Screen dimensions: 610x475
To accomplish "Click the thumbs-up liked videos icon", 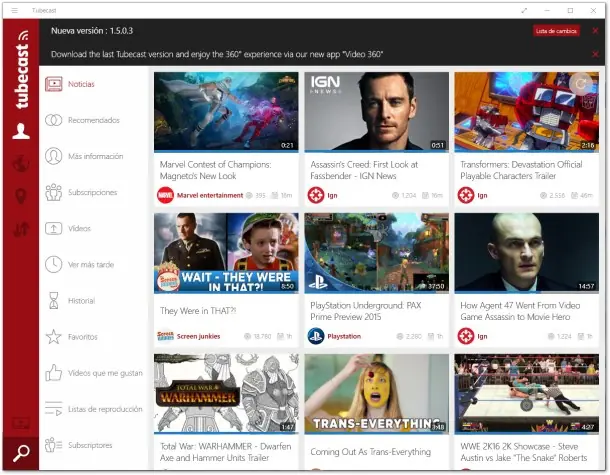I will coord(54,373).
